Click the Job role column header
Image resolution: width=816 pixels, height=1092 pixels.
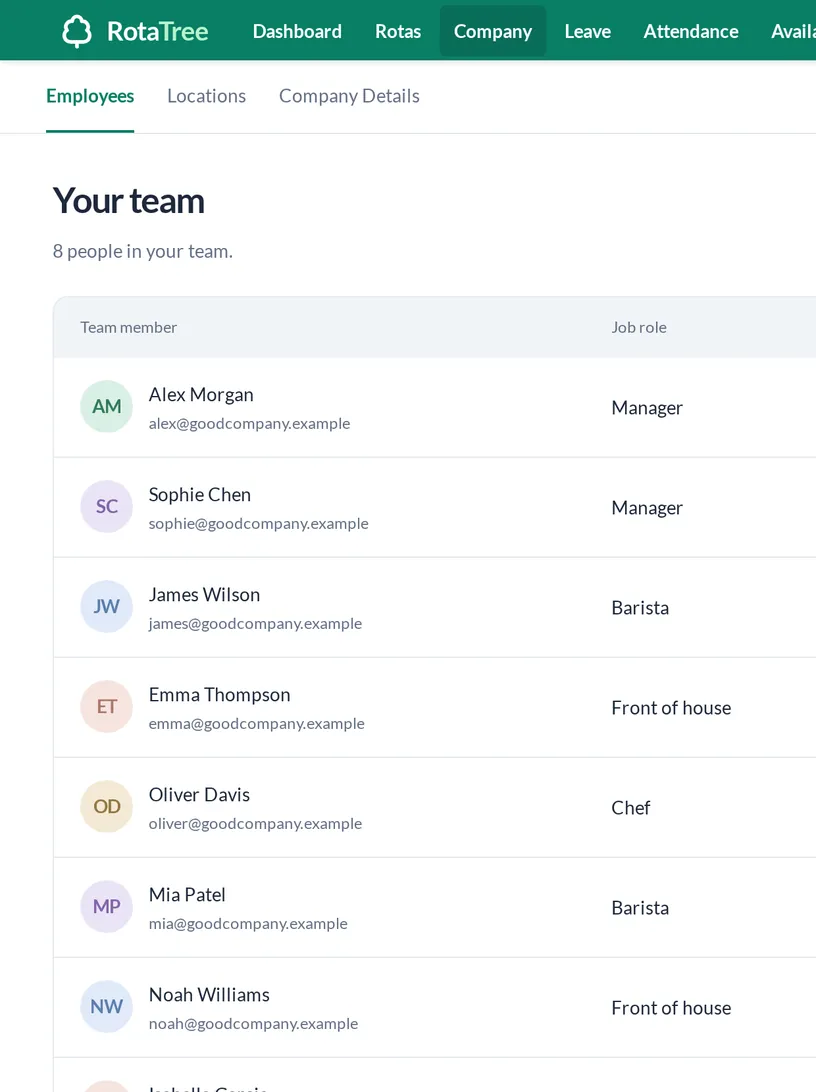pyautogui.click(x=638, y=327)
